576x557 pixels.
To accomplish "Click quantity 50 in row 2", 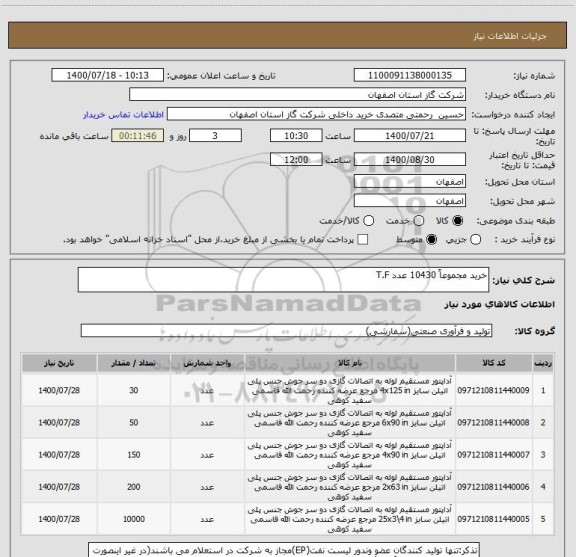I will click(x=134, y=423).
